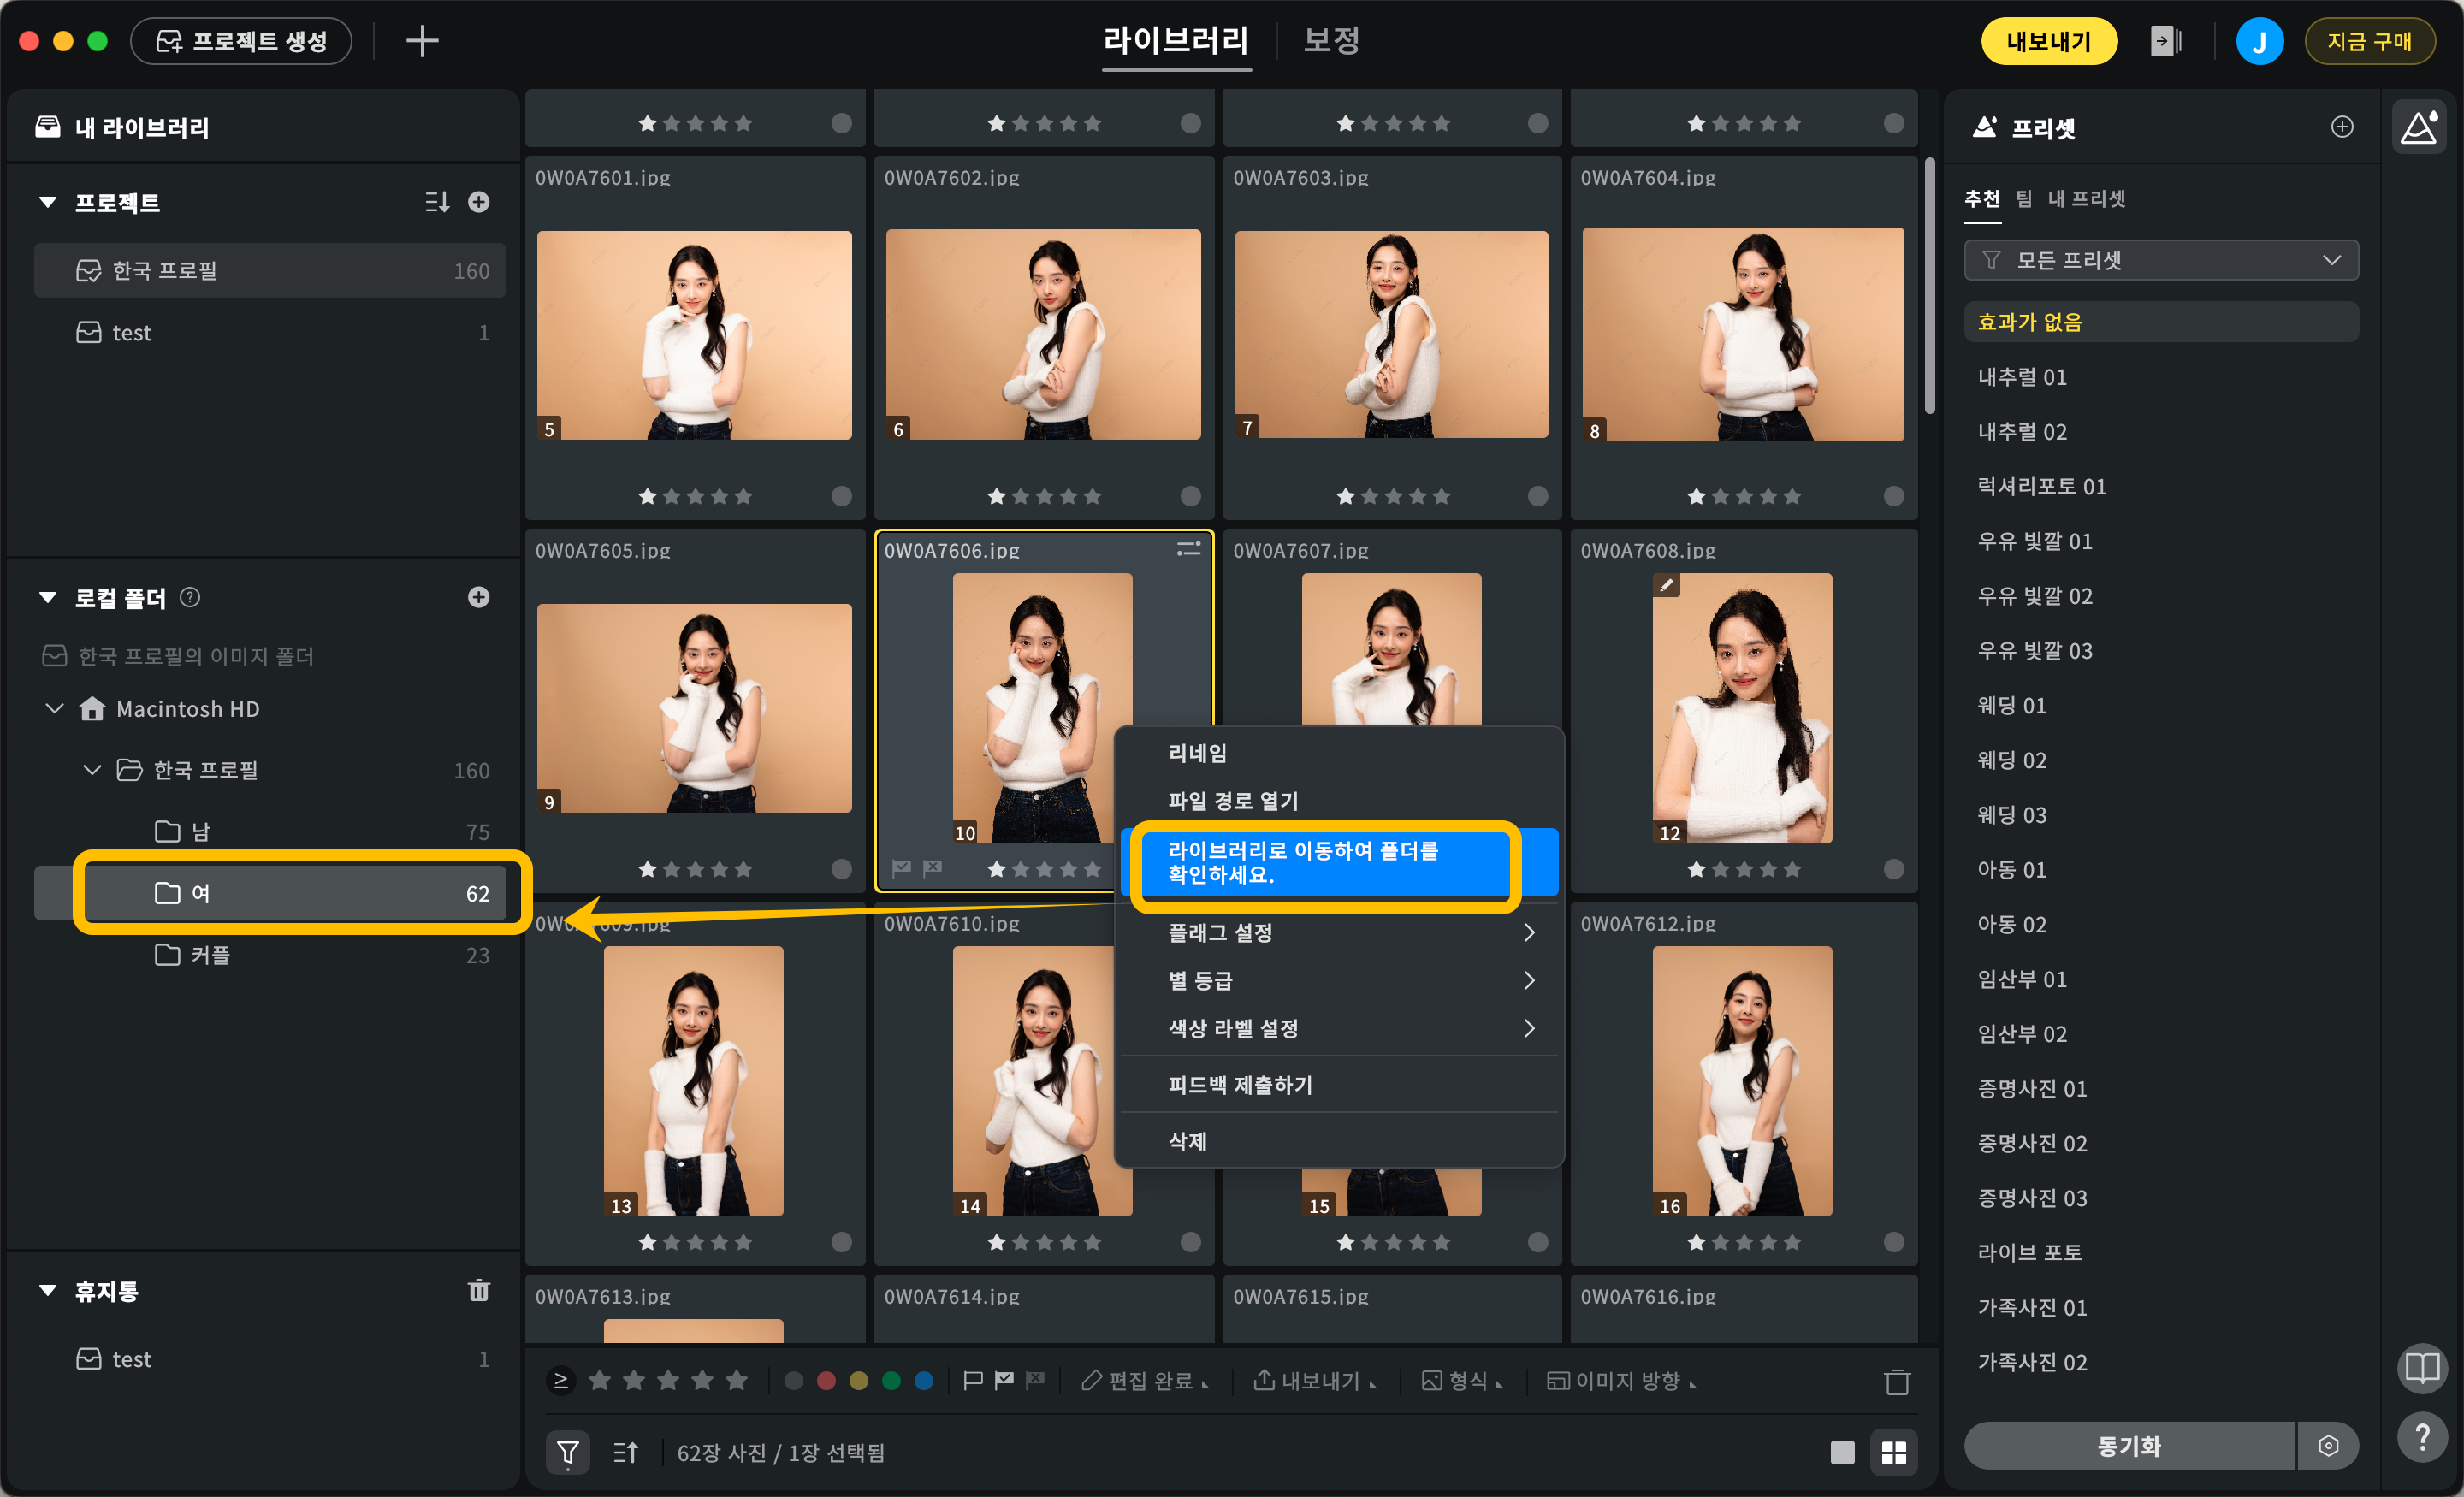
Task: Open the 여 folder with 62 items
Action: [270, 892]
